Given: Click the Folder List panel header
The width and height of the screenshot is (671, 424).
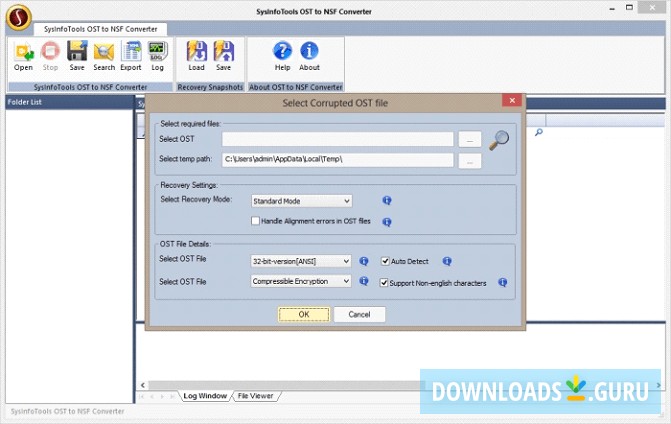Looking at the screenshot, I should 70,102.
